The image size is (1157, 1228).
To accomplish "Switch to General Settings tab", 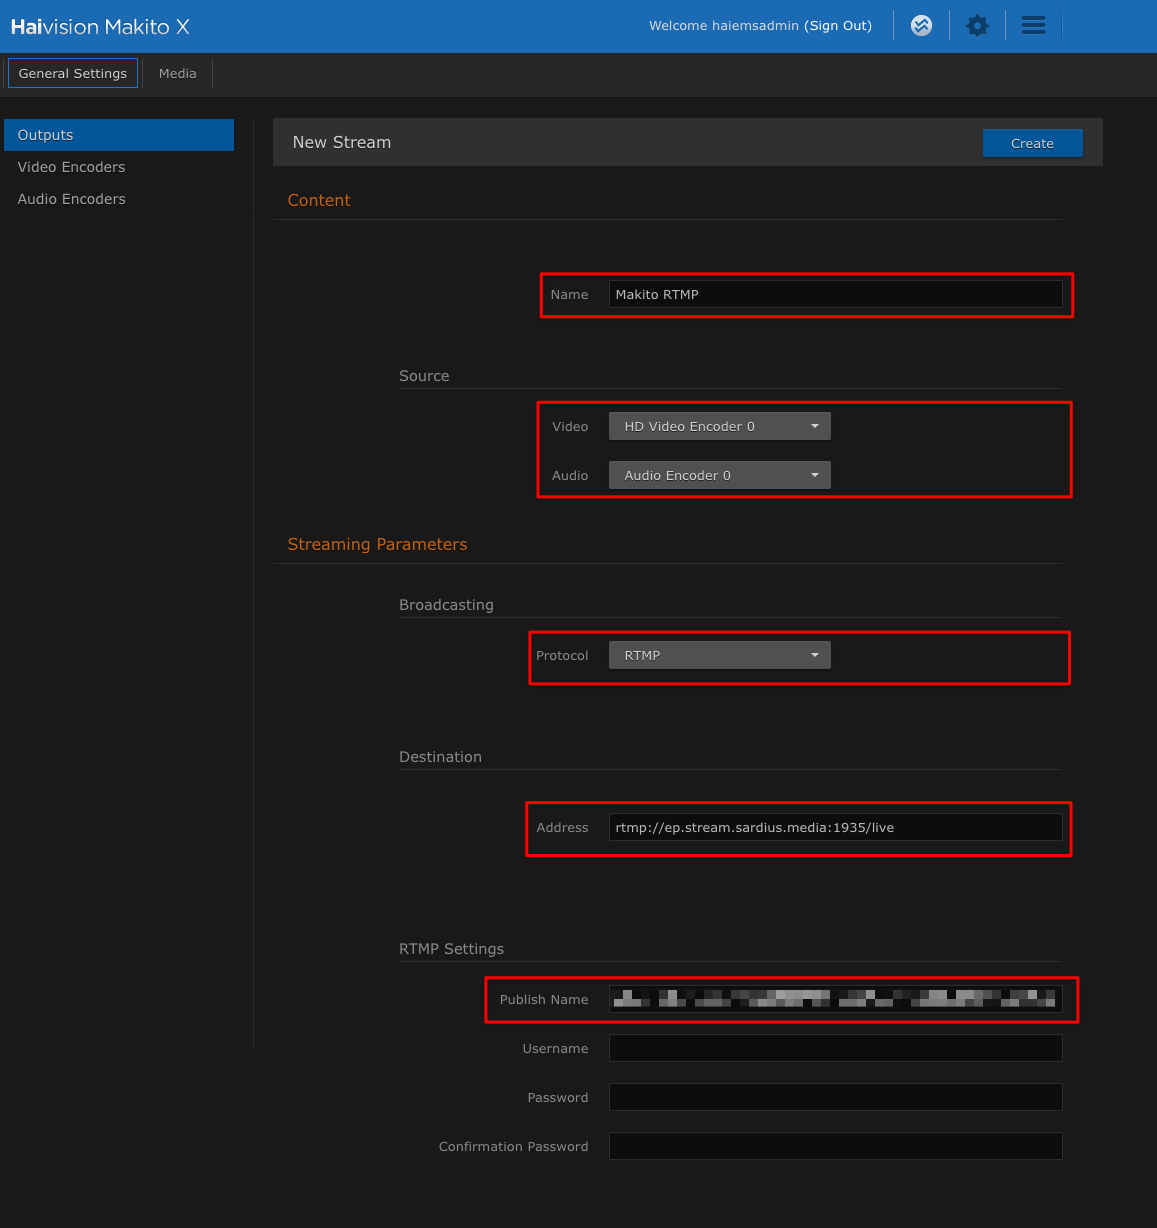I will coord(73,73).
